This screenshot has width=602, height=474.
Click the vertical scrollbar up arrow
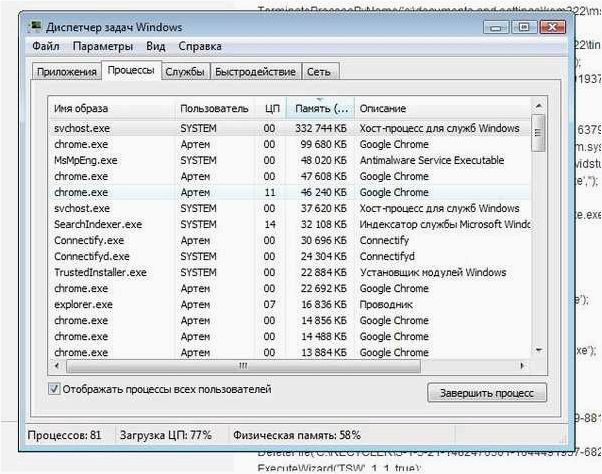(538, 106)
